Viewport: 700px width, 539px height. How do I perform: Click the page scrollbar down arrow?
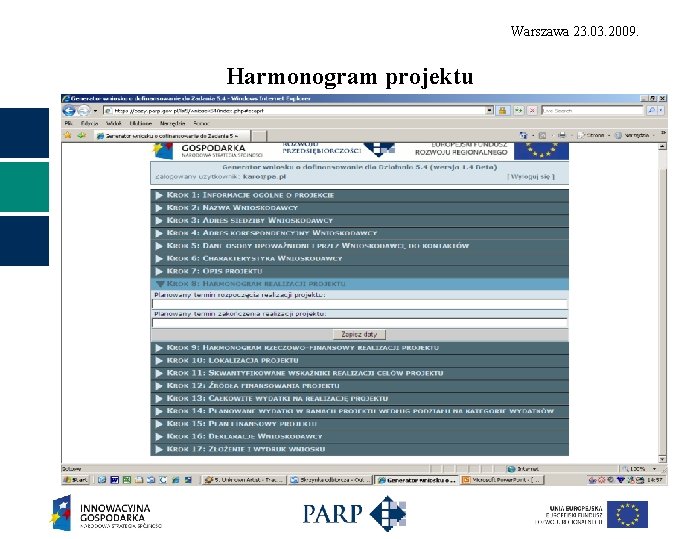click(x=662, y=459)
